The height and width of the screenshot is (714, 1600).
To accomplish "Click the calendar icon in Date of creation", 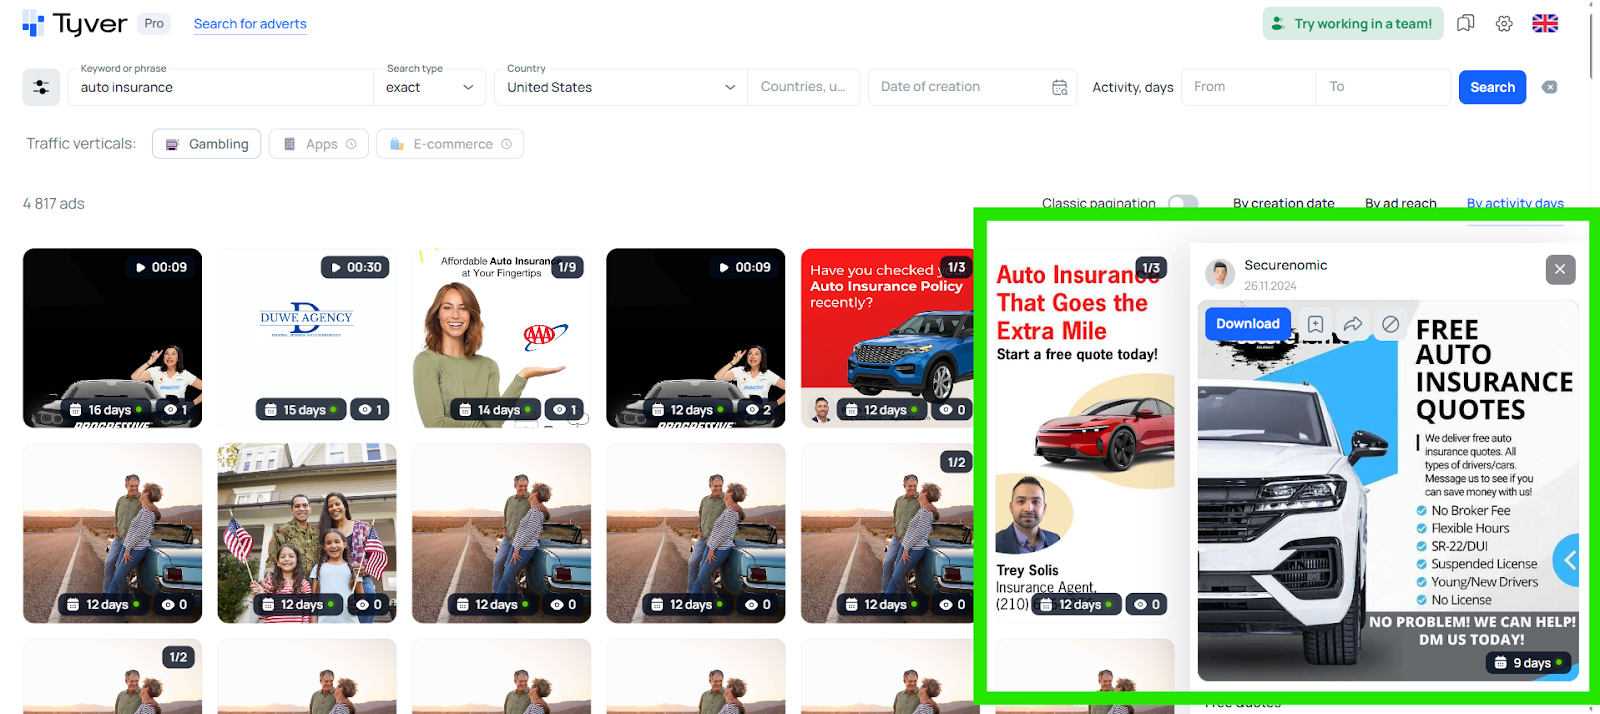I will coord(1060,88).
